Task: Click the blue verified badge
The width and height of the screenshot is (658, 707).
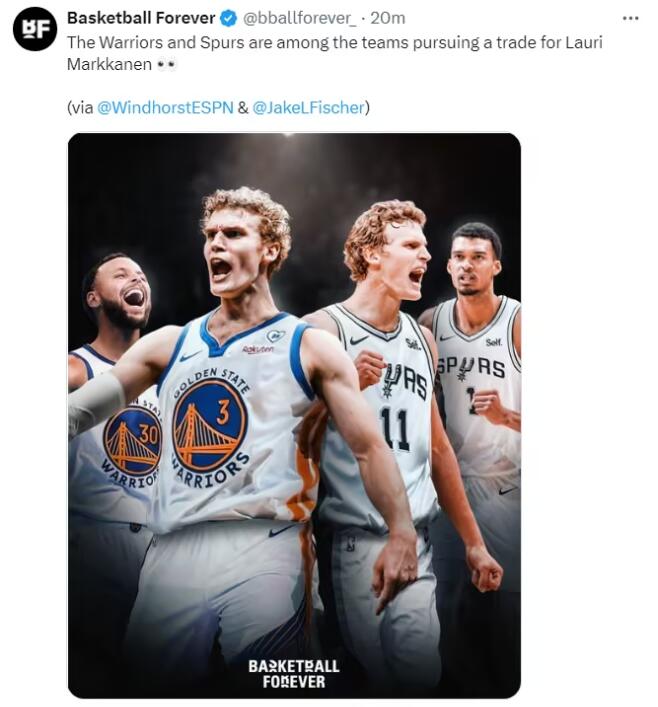Action: coord(229,18)
